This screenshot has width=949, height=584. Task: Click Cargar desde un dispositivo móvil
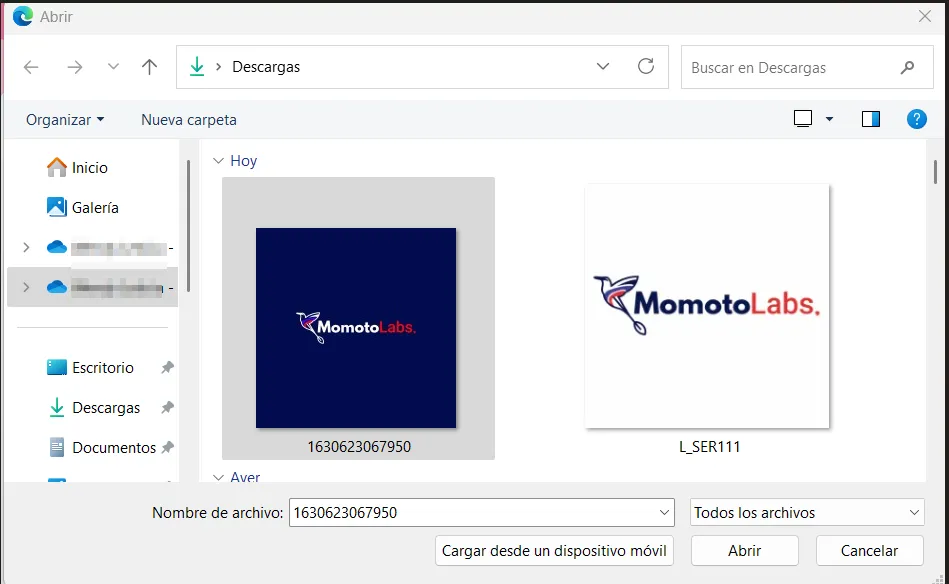553,550
